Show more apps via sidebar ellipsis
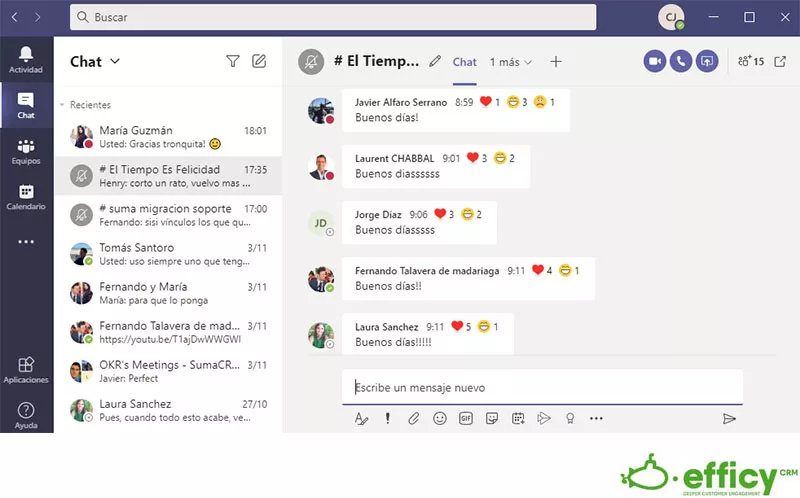Image resolution: width=800 pixels, height=498 pixels. point(26,242)
